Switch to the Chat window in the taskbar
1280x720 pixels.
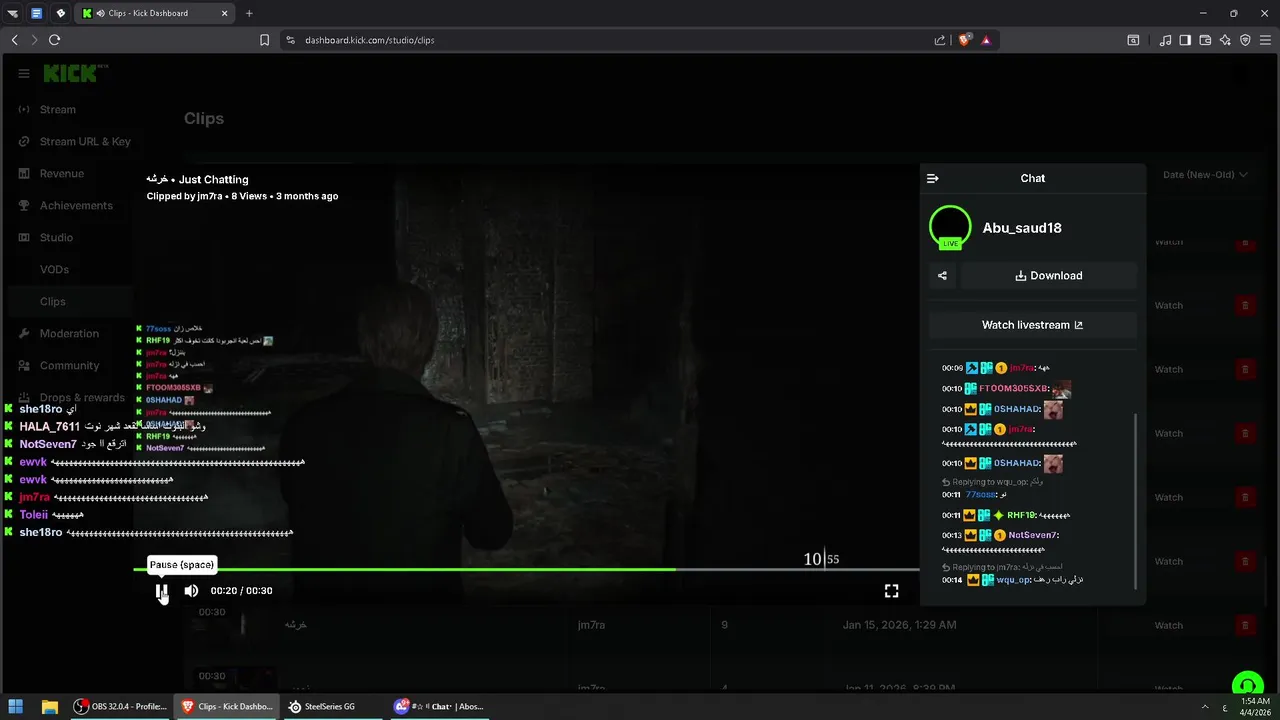(438, 707)
